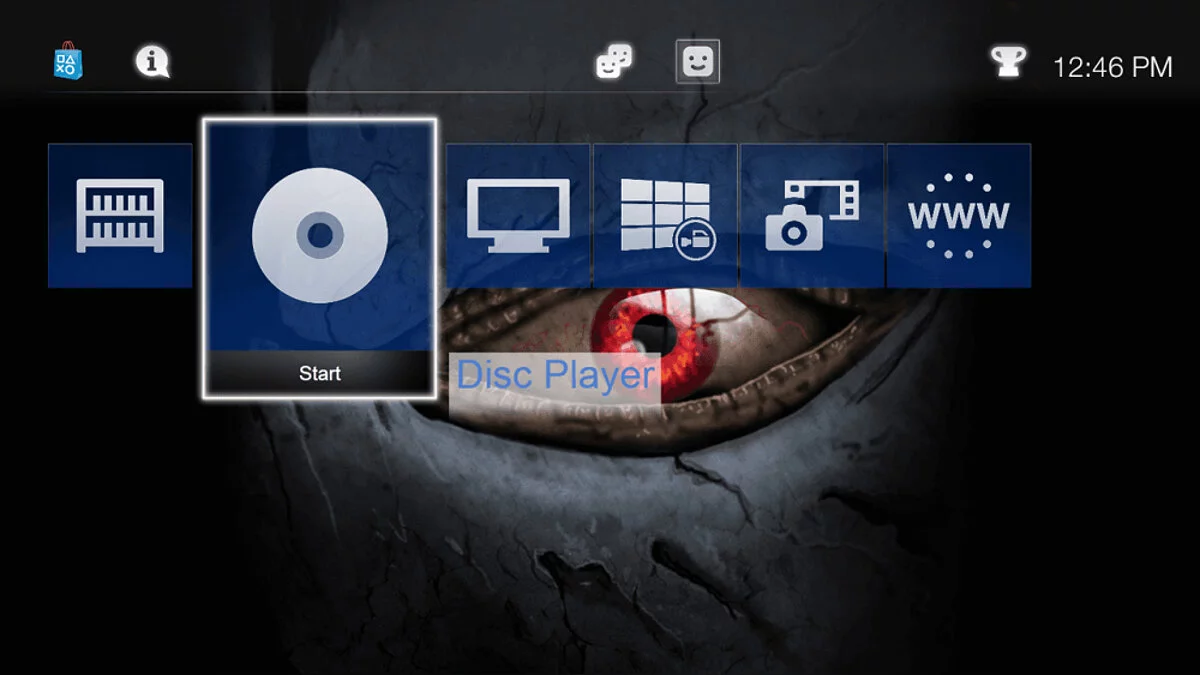This screenshot has width=1200, height=675.
Task: Open the Capture Gallery camera tile
Action: click(812, 216)
